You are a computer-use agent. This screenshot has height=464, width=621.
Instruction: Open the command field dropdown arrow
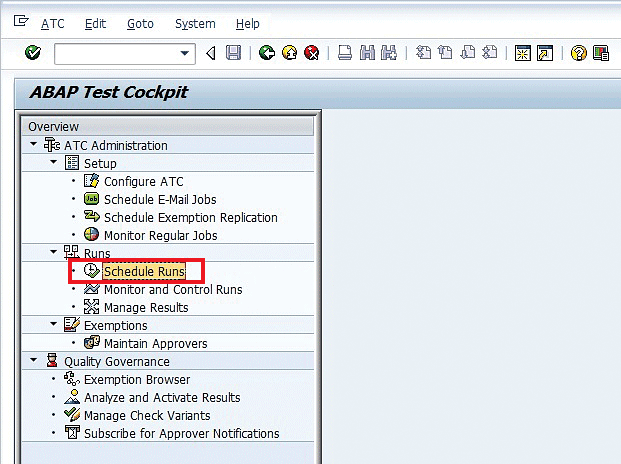coord(185,53)
